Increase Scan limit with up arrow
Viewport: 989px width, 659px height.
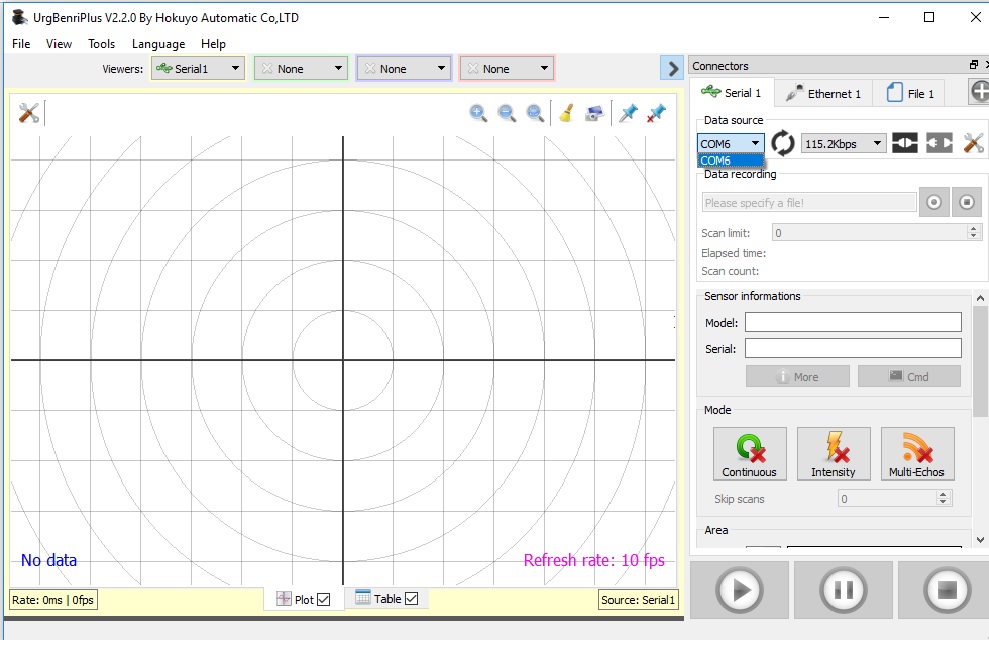point(973,229)
